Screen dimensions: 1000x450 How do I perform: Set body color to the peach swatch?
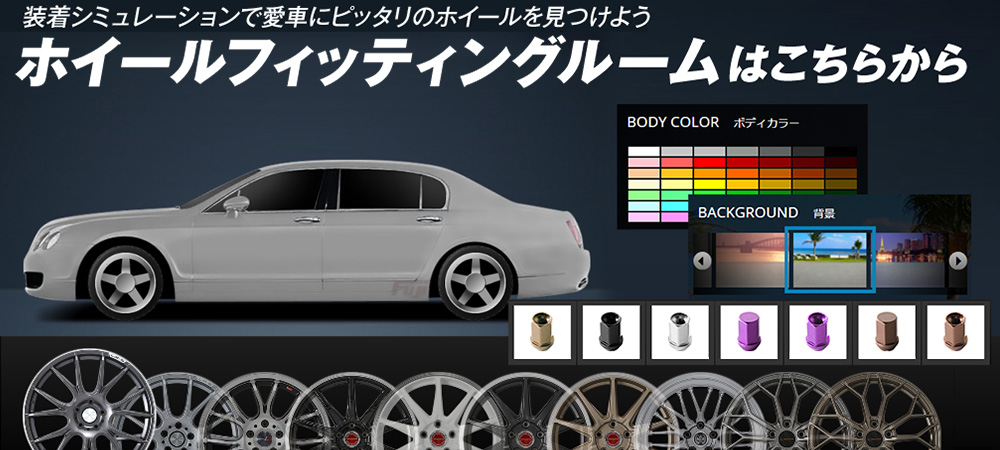click(643, 173)
